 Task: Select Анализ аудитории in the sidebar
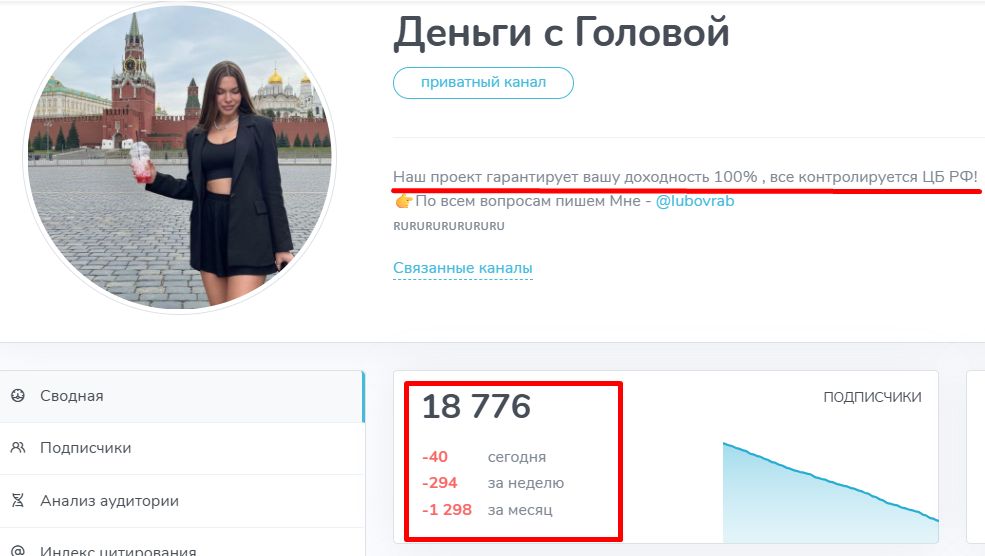click(109, 501)
